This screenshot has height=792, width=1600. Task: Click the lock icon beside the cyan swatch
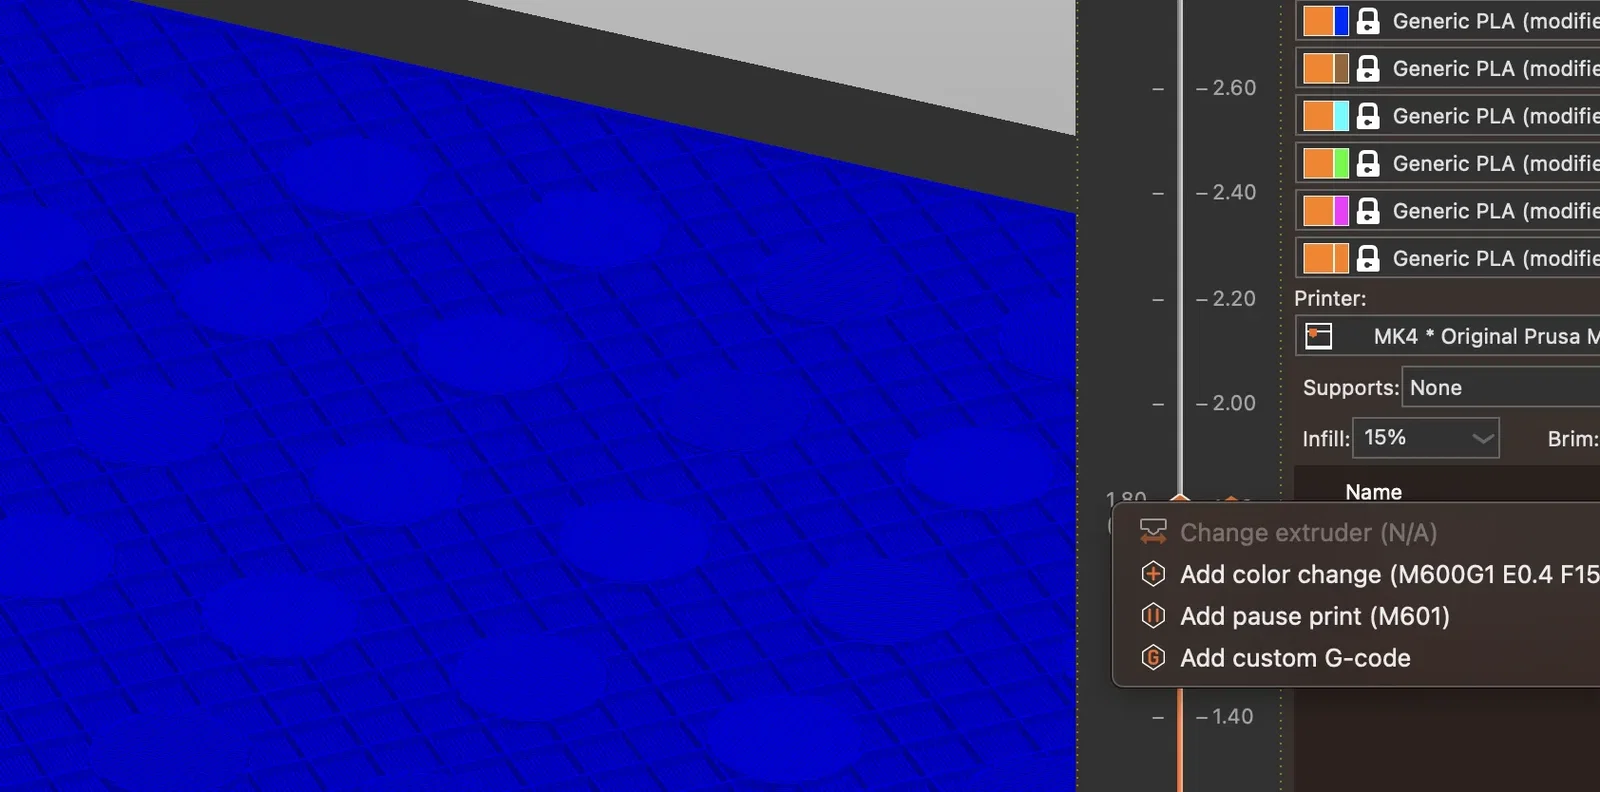point(1368,116)
